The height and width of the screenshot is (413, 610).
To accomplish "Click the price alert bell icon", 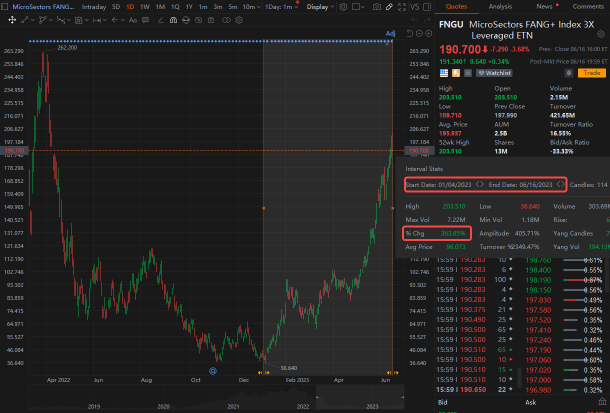I will 569,73.
